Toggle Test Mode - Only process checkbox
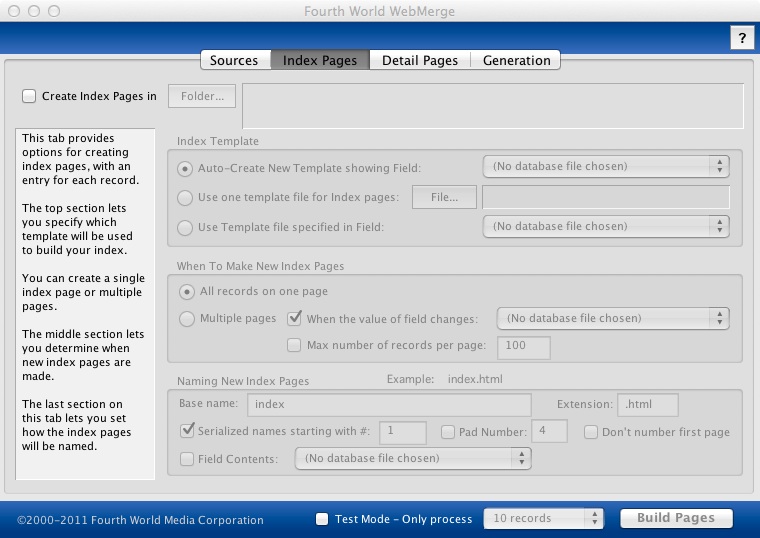Image resolution: width=760 pixels, height=538 pixels. coord(322,519)
